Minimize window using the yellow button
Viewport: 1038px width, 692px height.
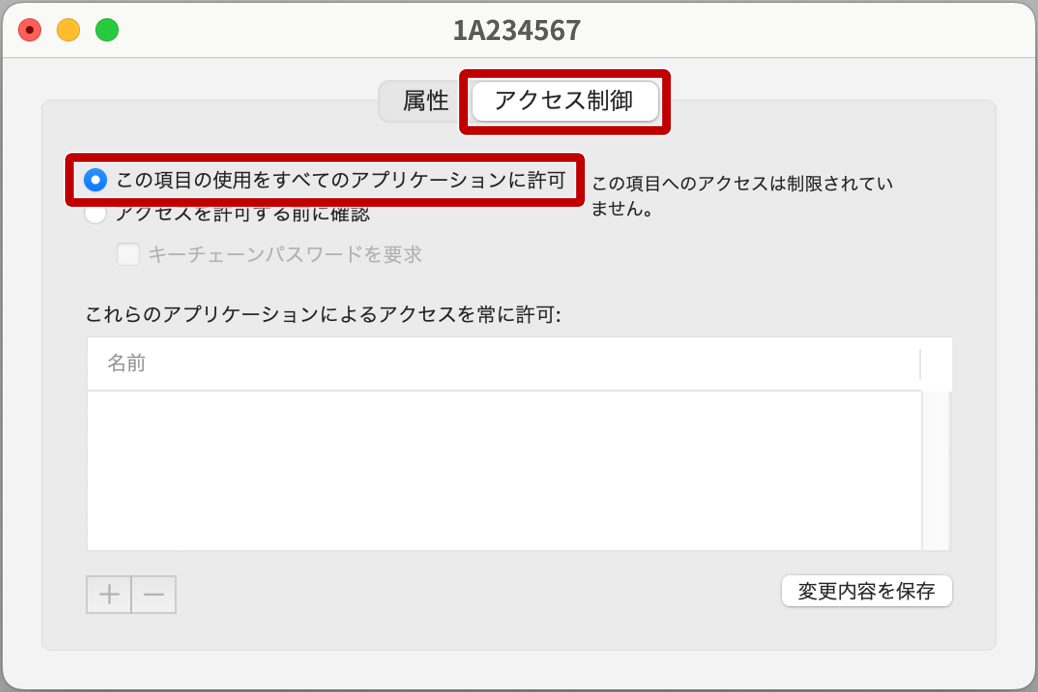pyautogui.click(x=68, y=30)
